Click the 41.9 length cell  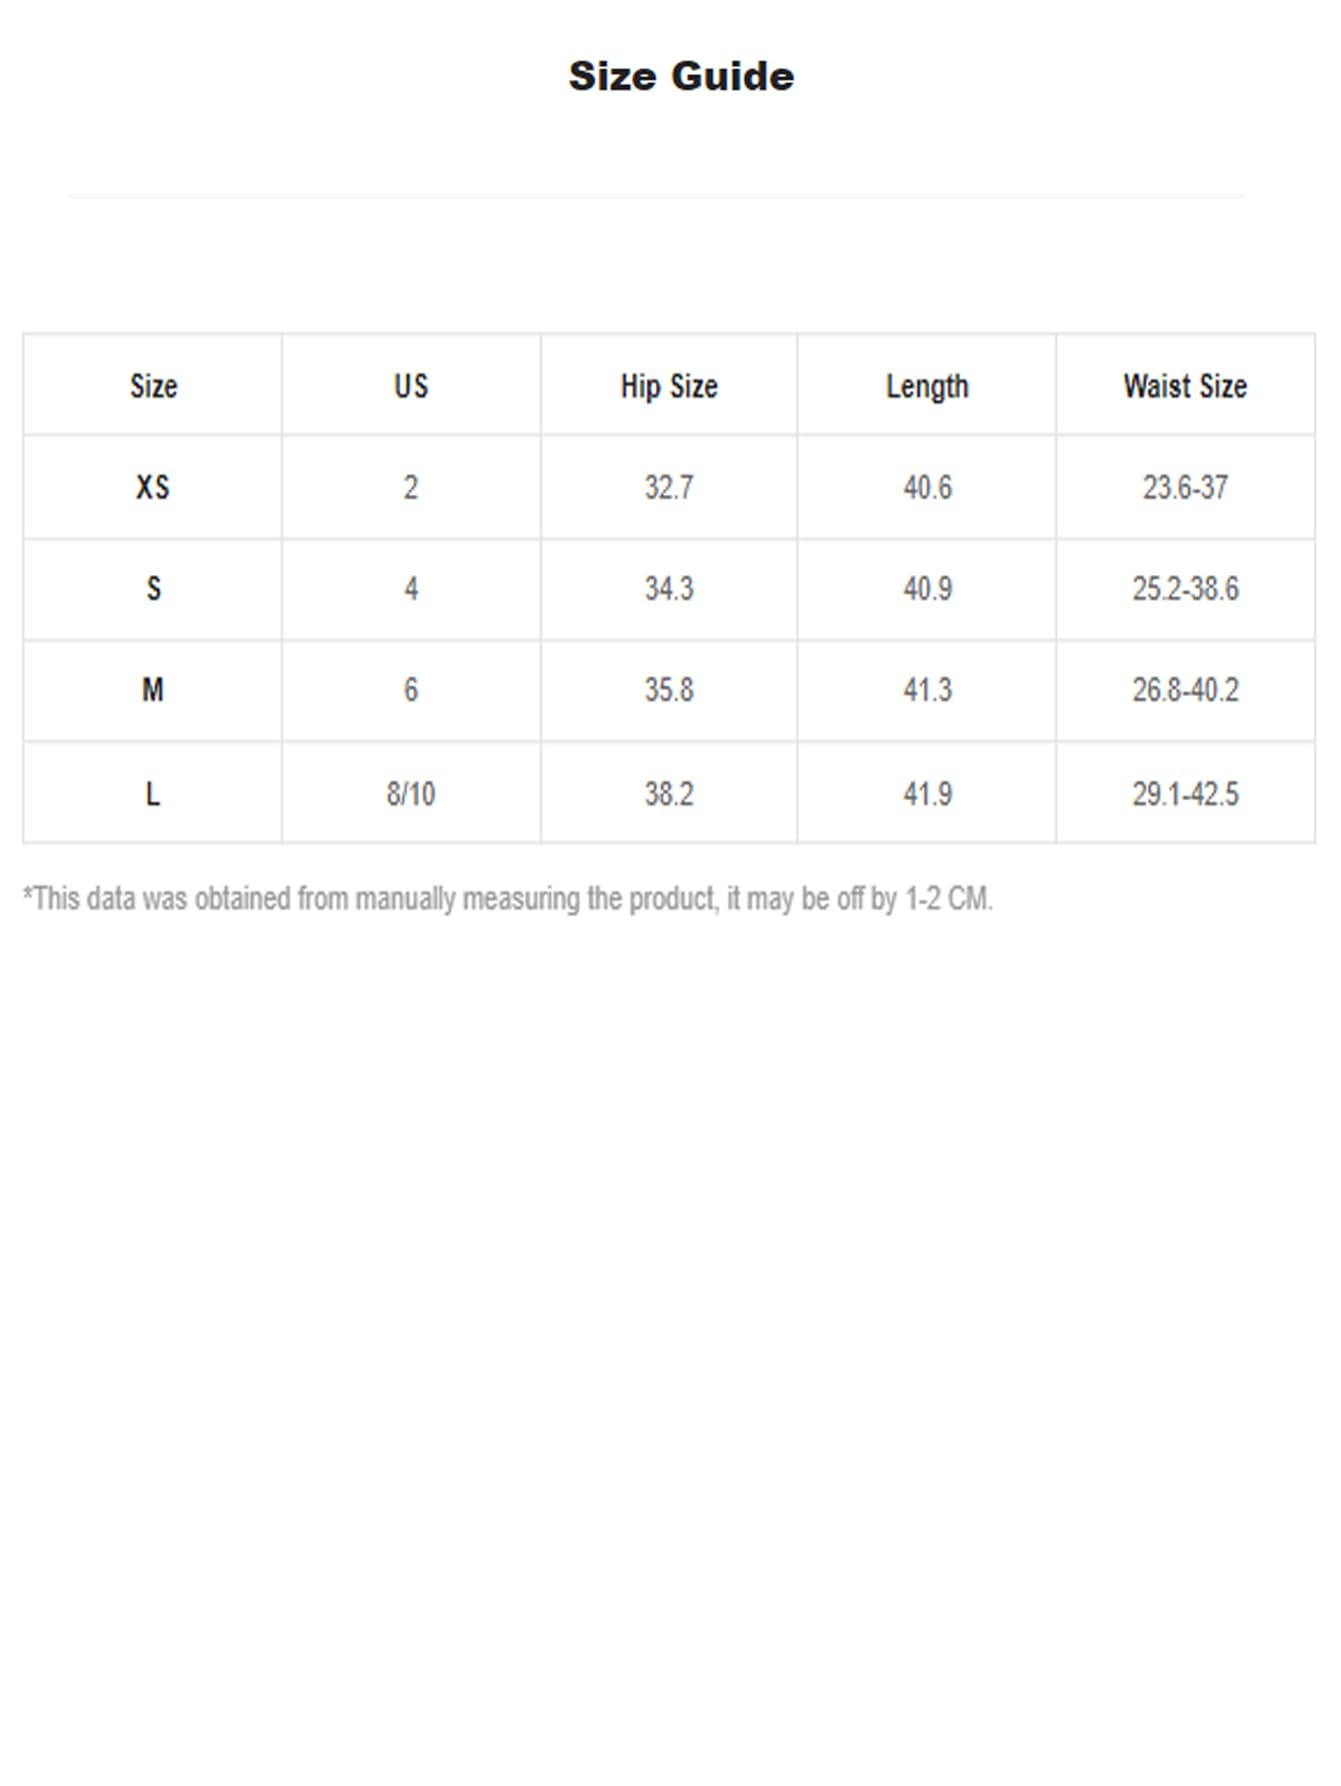pos(927,794)
